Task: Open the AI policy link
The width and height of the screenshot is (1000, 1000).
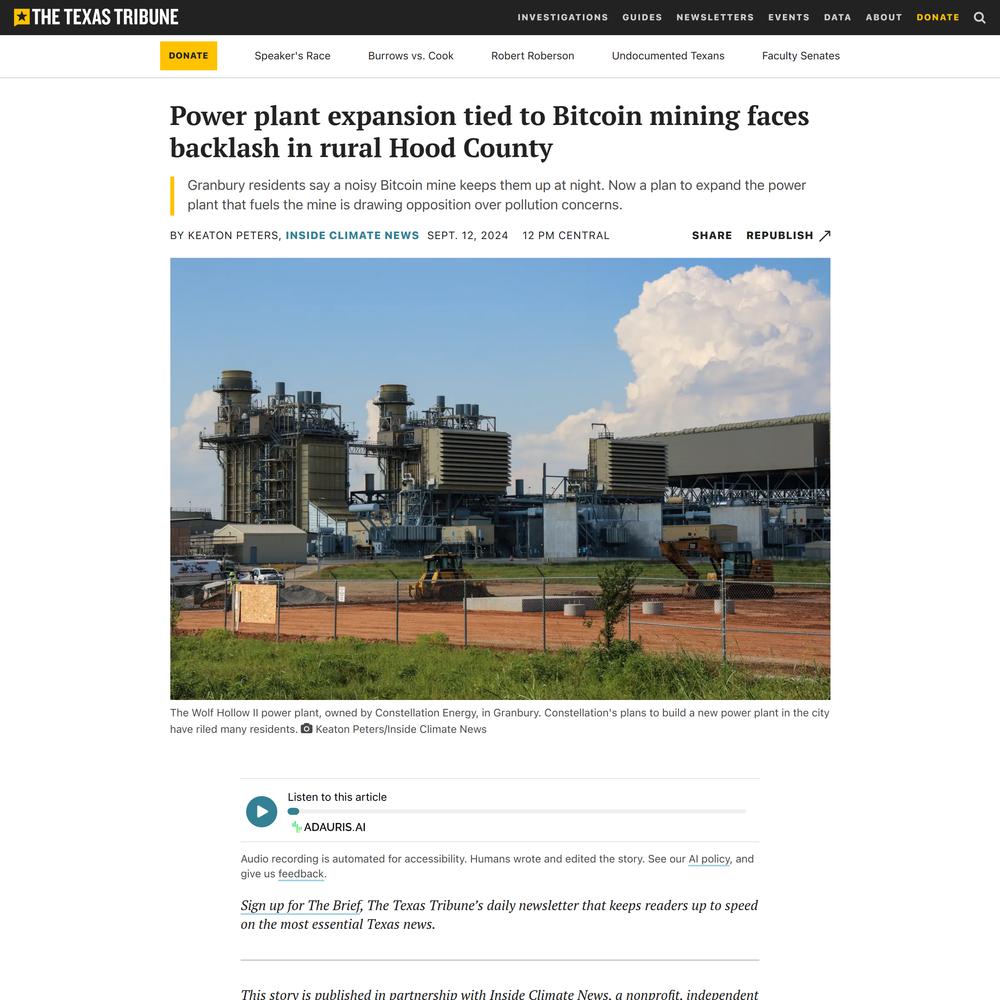Action: click(709, 859)
